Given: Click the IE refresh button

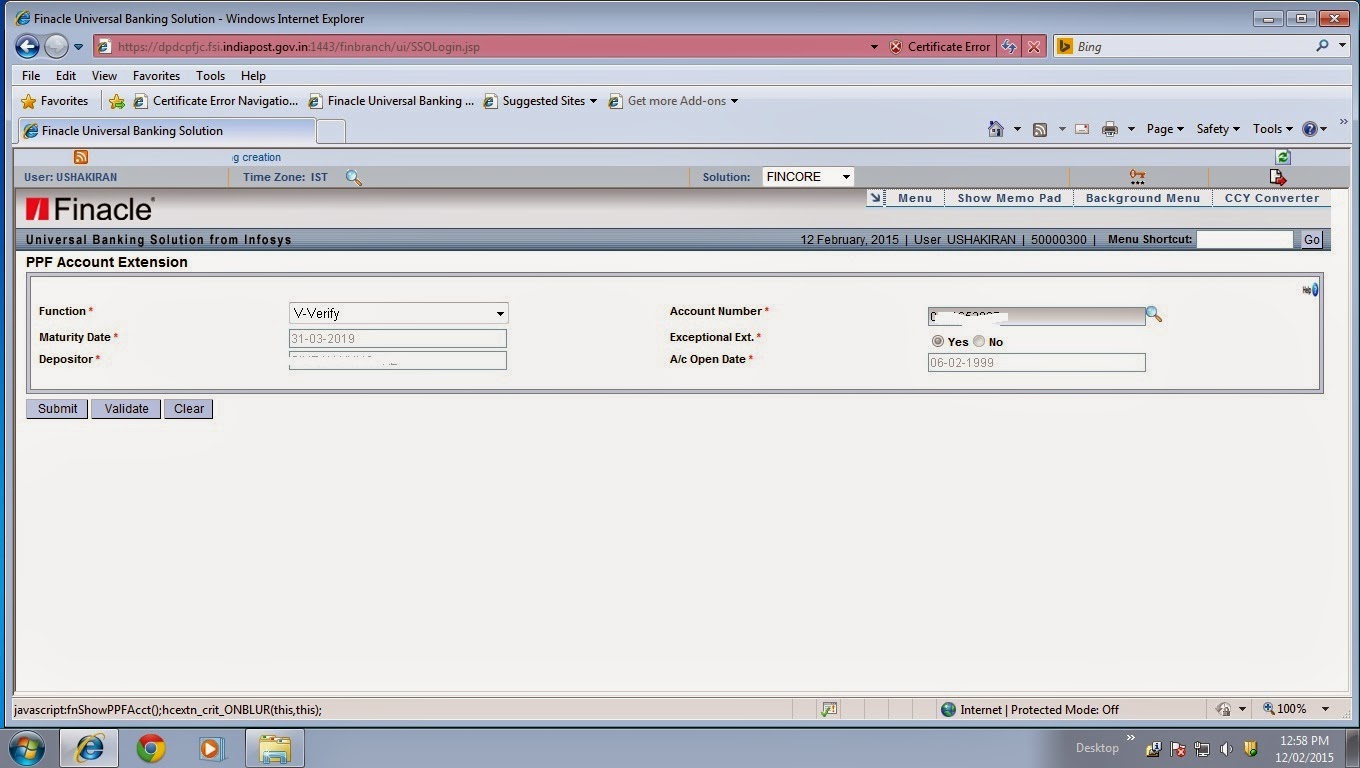Looking at the screenshot, I should tap(1009, 47).
